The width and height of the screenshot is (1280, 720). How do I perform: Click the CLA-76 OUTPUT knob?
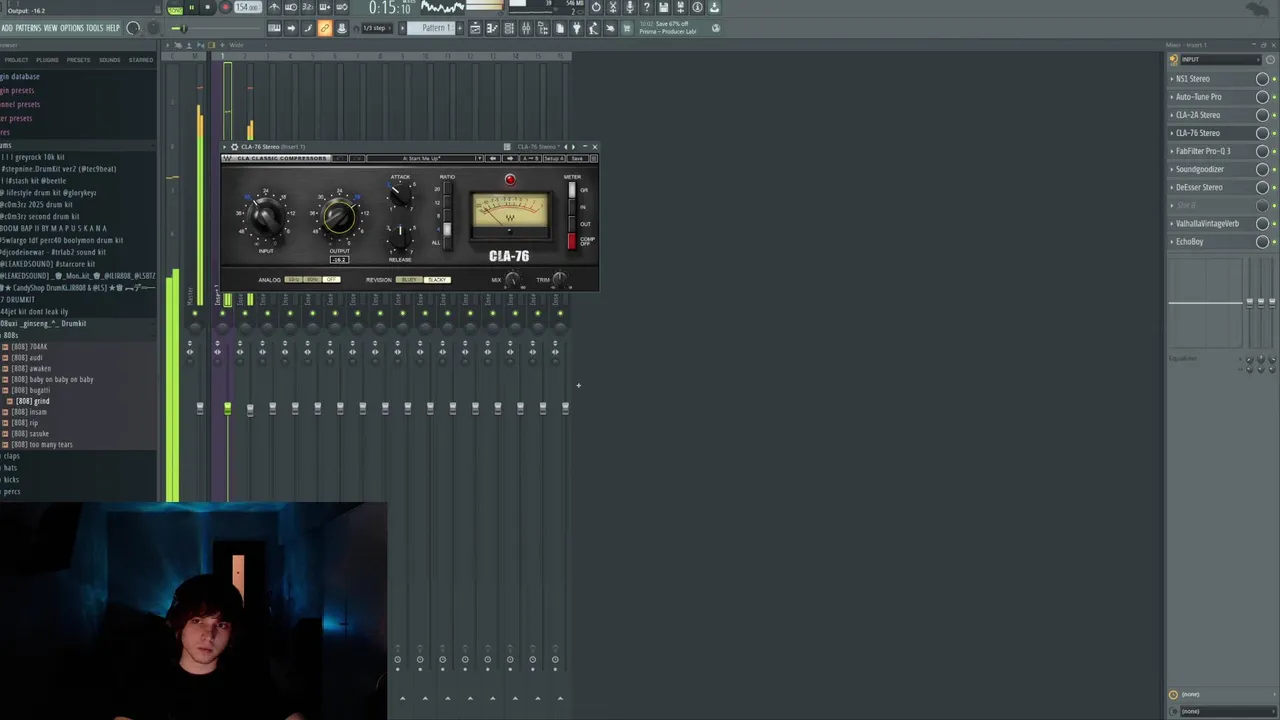pyautogui.click(x=339, y=217)
